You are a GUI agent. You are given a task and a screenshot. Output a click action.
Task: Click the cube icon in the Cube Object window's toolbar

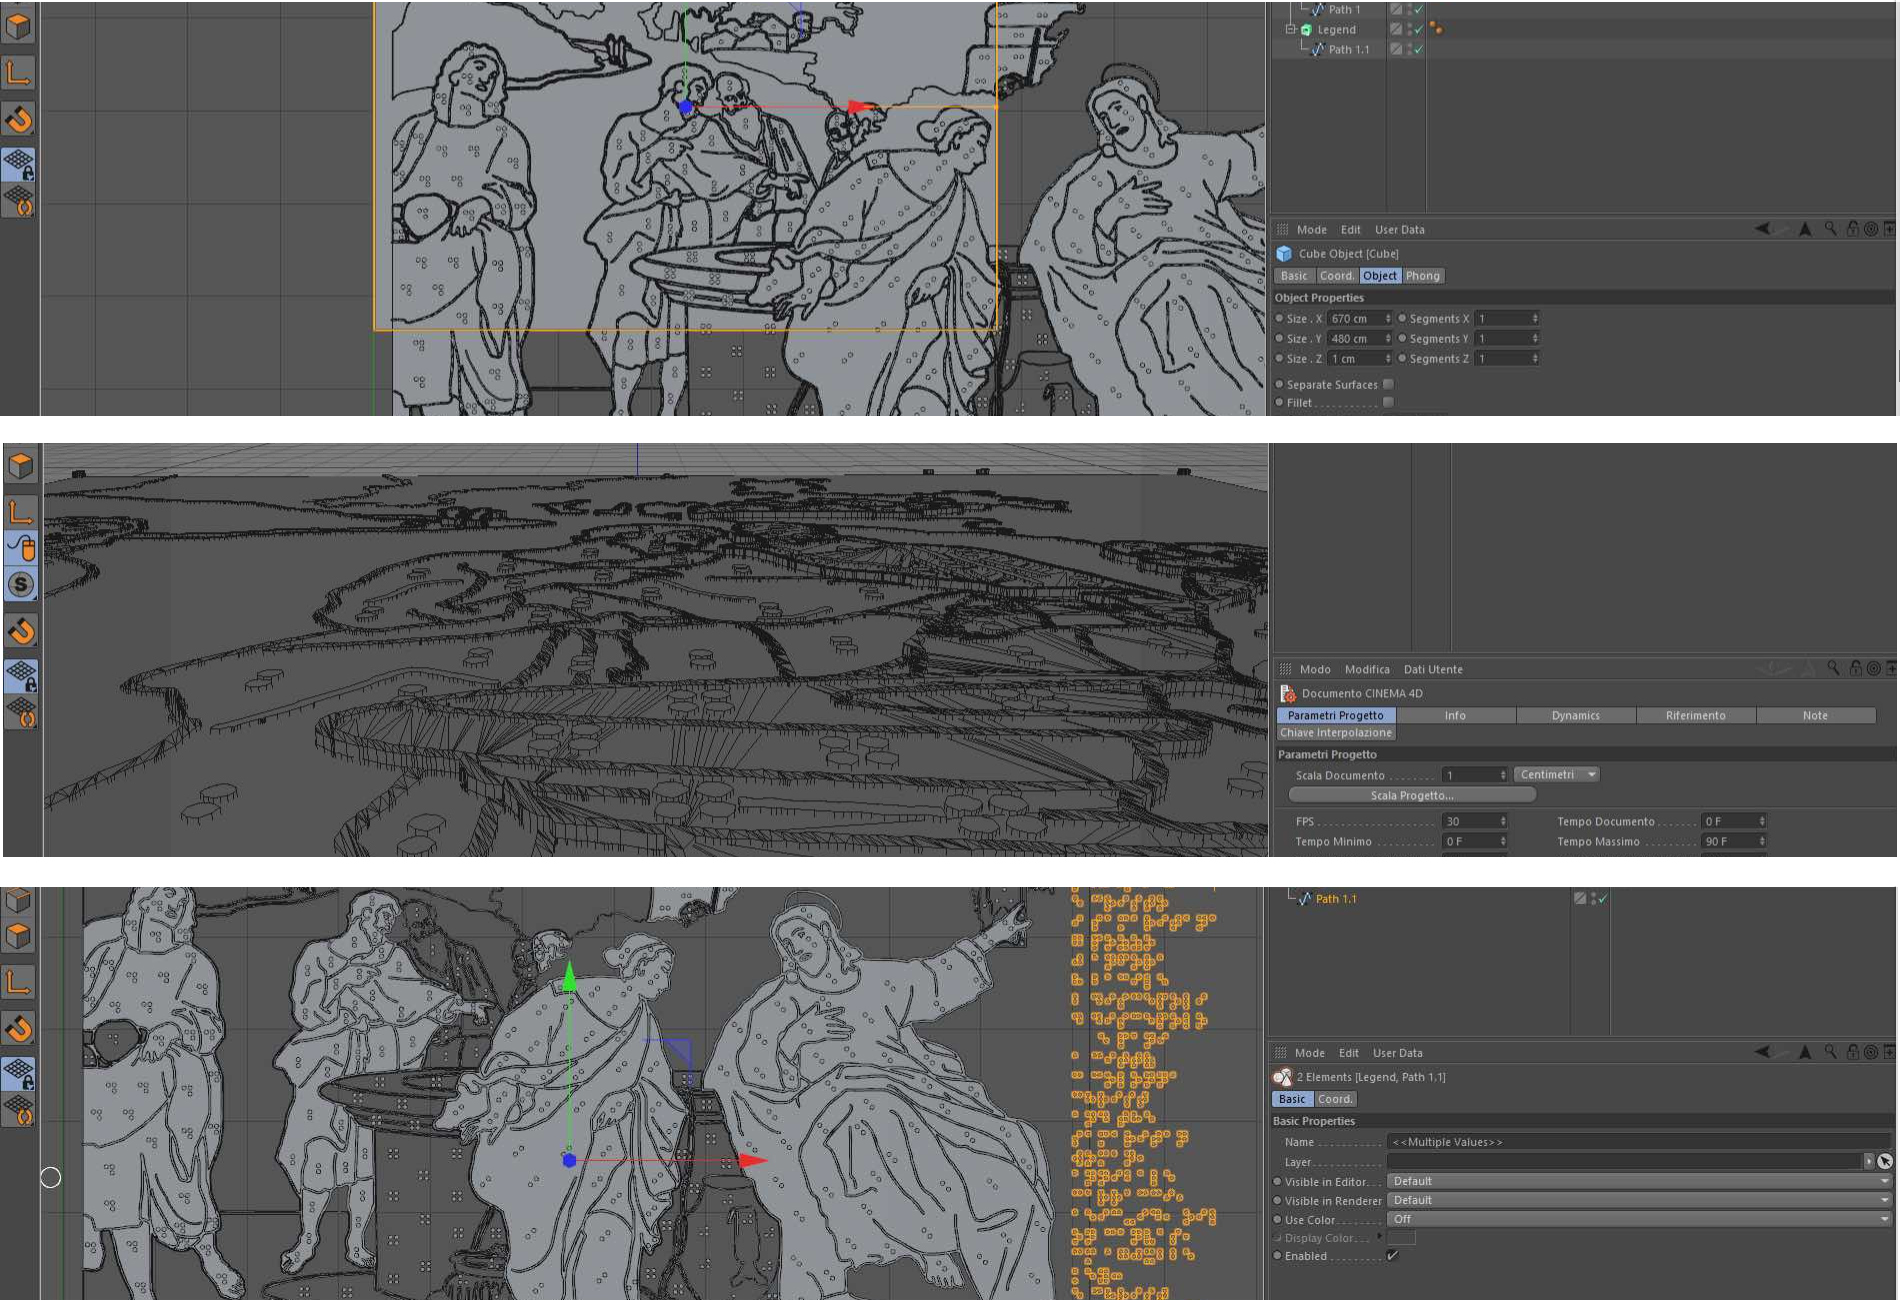(18, 26)
